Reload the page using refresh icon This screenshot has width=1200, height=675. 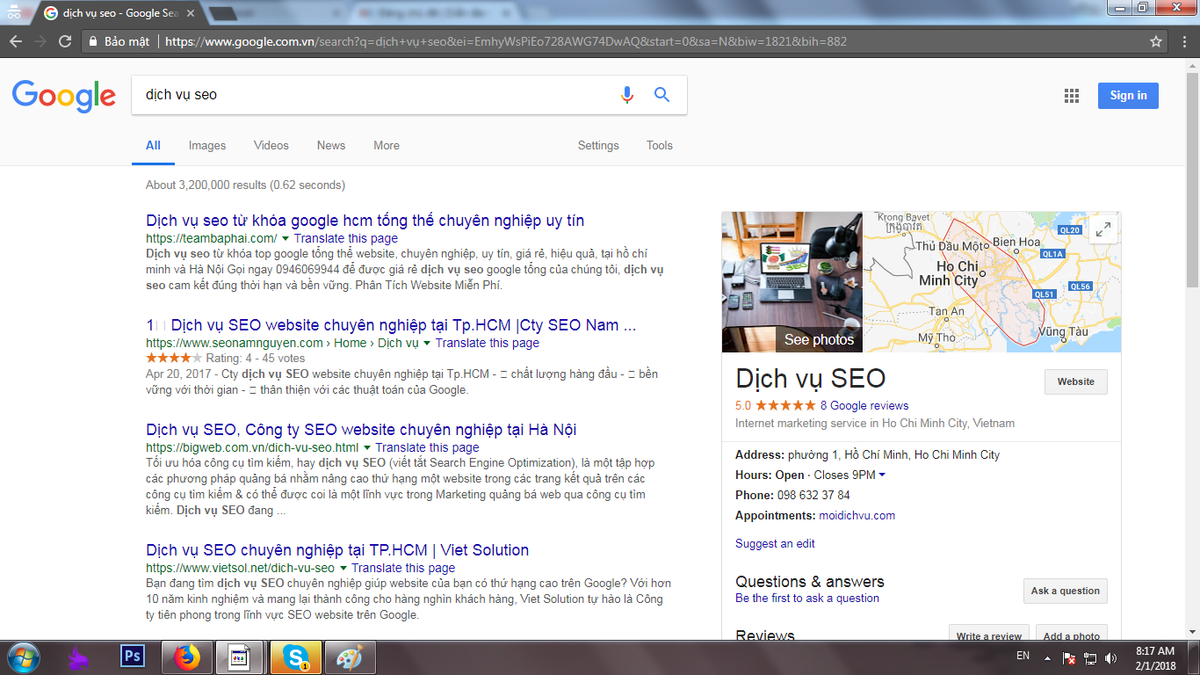65,42
